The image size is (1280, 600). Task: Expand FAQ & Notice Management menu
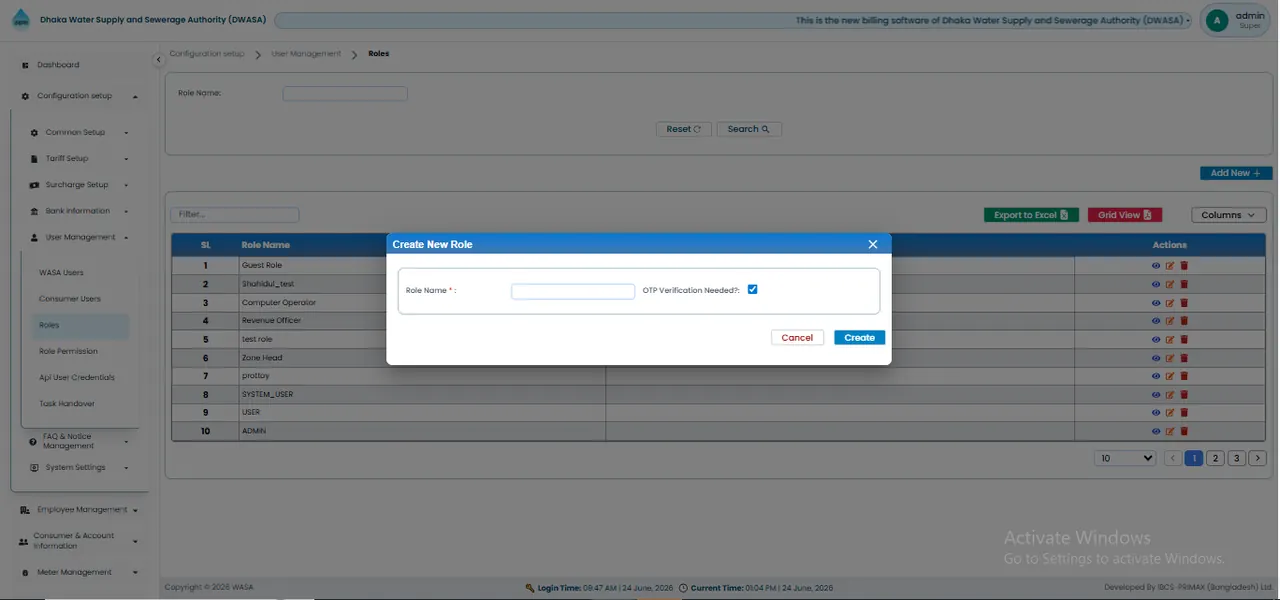[80, 441]
